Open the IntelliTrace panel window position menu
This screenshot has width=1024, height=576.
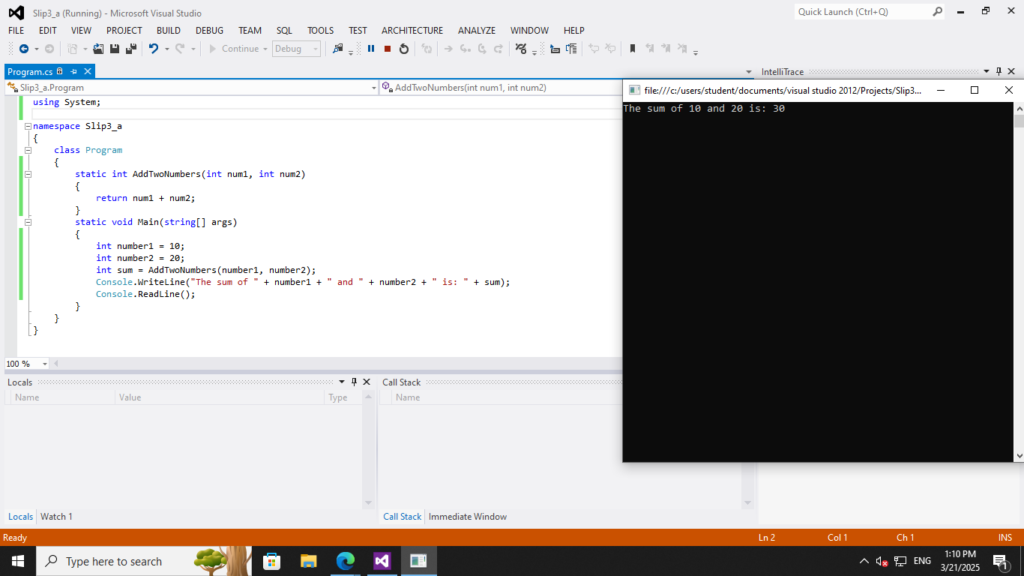(986, 71)
